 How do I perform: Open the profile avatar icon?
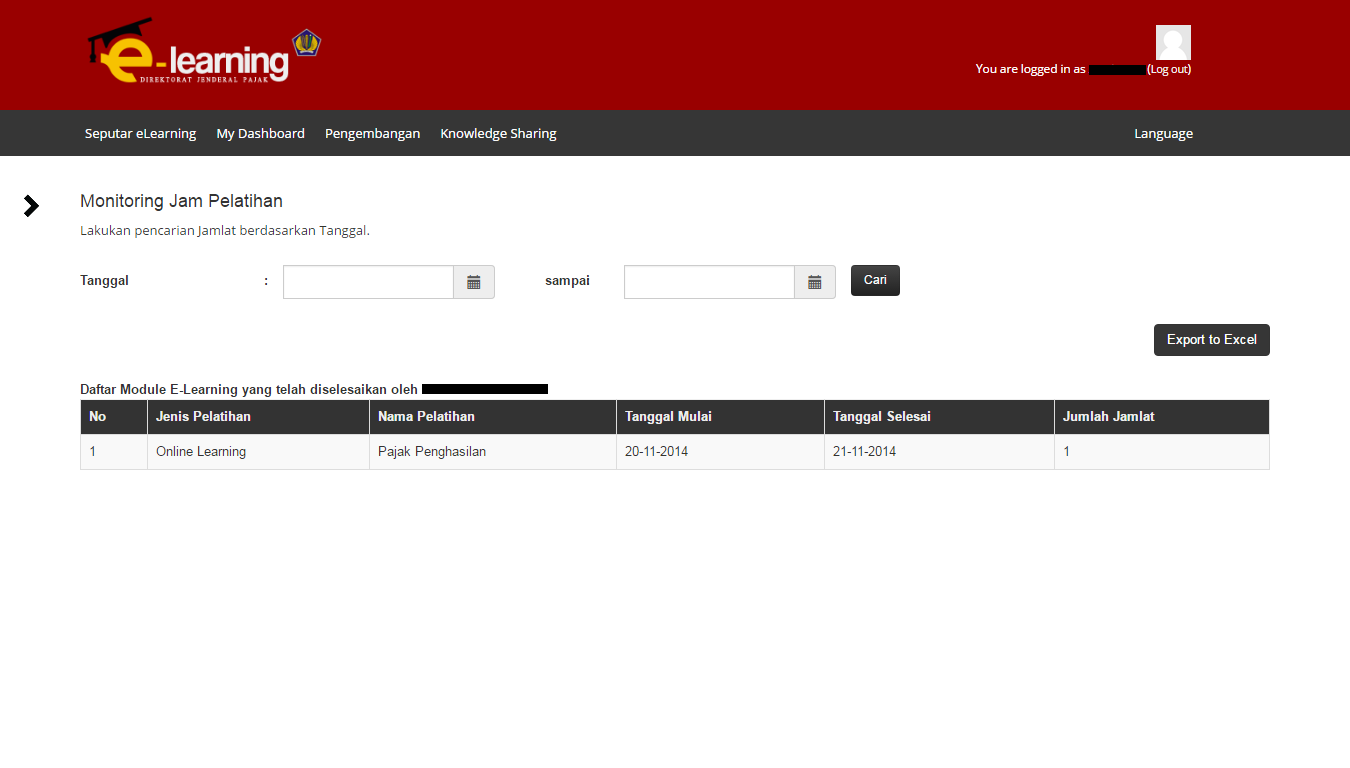point(1172,42)
